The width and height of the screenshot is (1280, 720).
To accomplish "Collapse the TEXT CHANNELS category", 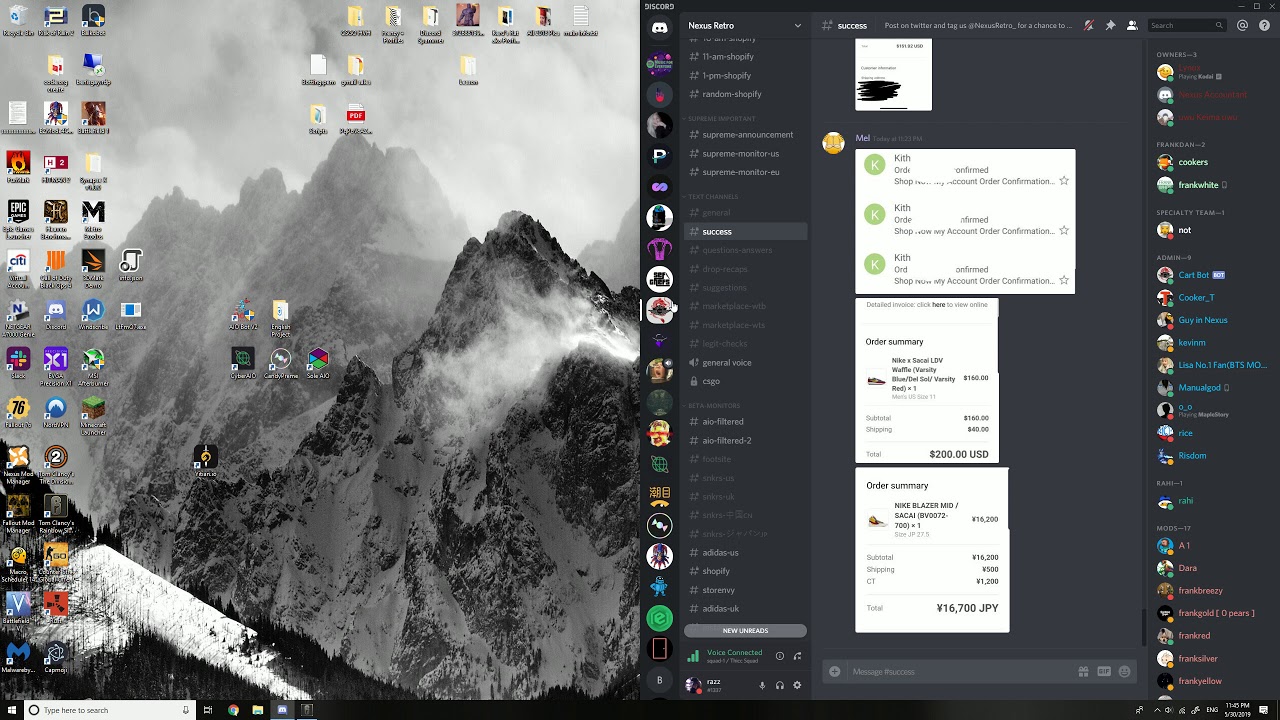I will 713,196.
